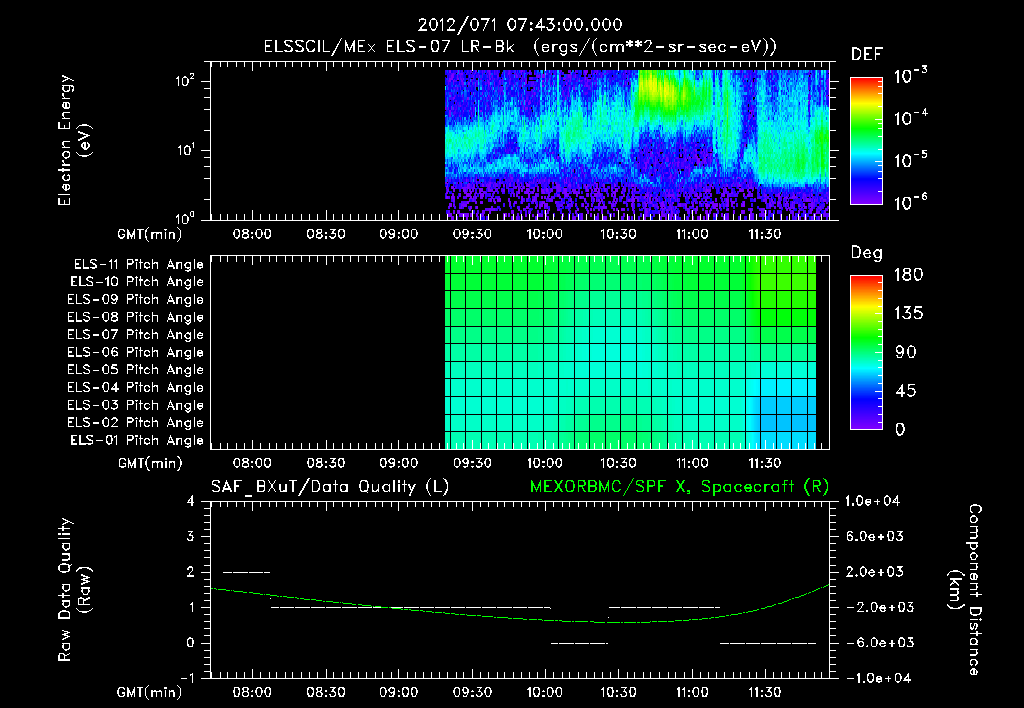Select the ELS-01 Pitch Angle row label
Viewport: 1024px width, 708px height.
(137, 440)
